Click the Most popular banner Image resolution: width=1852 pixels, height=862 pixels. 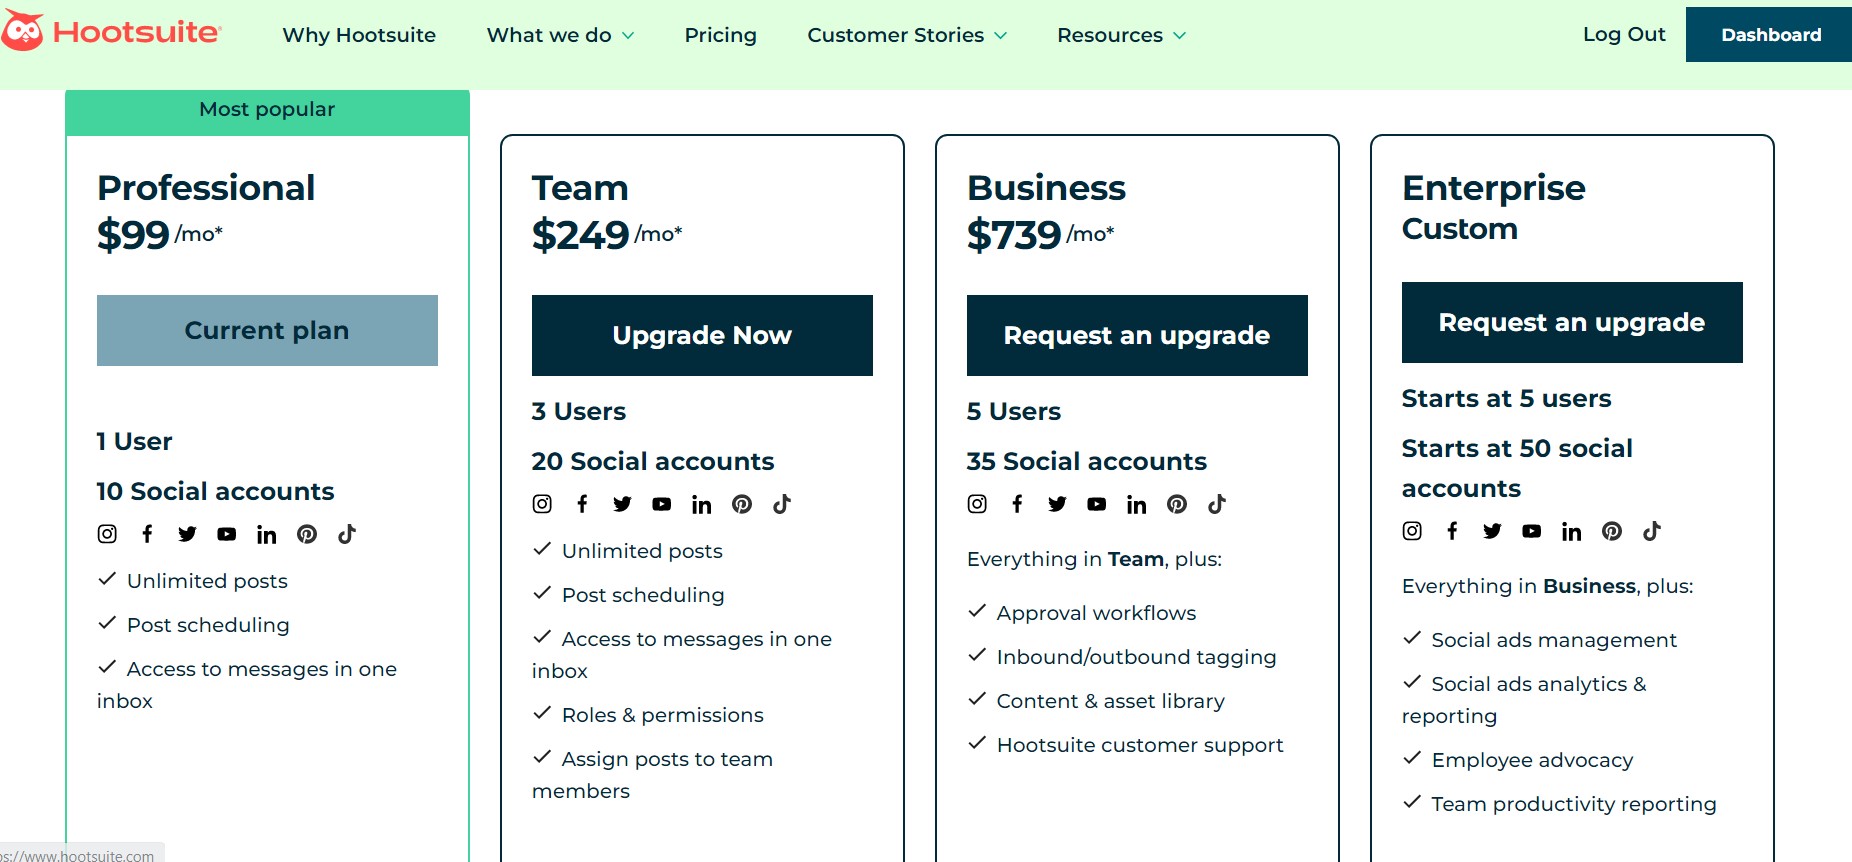pos(267,112)
